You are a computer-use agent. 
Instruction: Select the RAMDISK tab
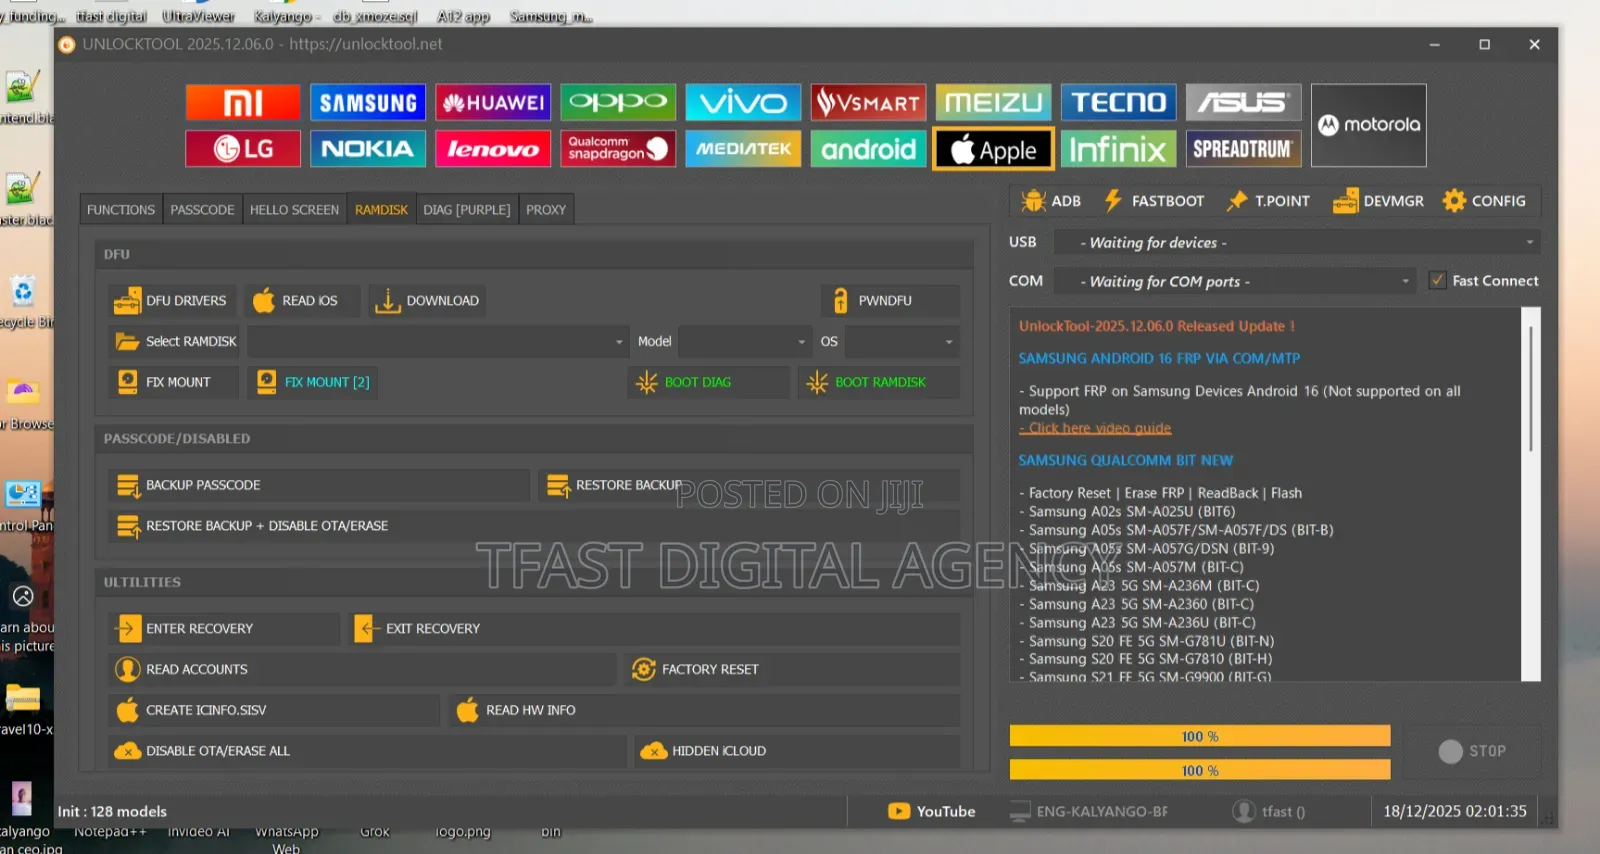381,210
